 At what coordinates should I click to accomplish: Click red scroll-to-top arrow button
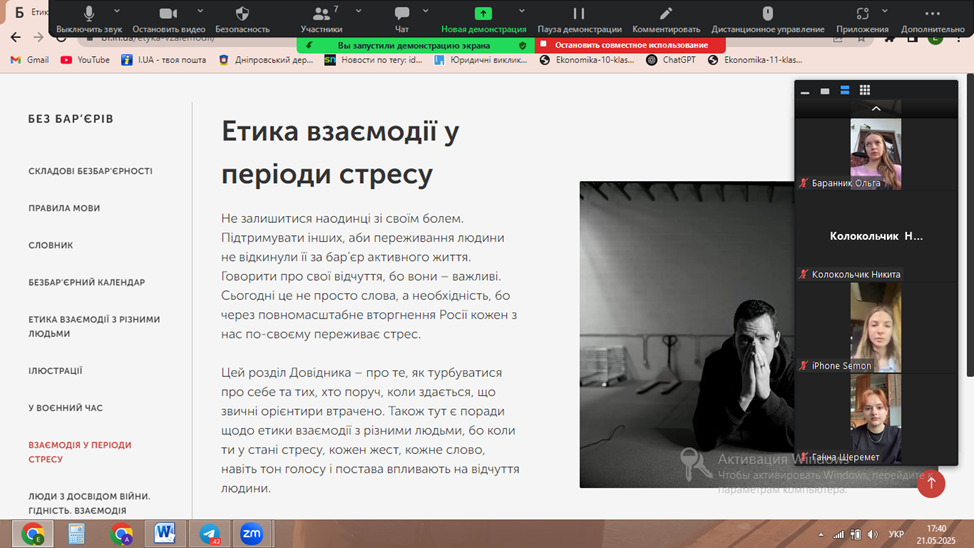point(931,483)
